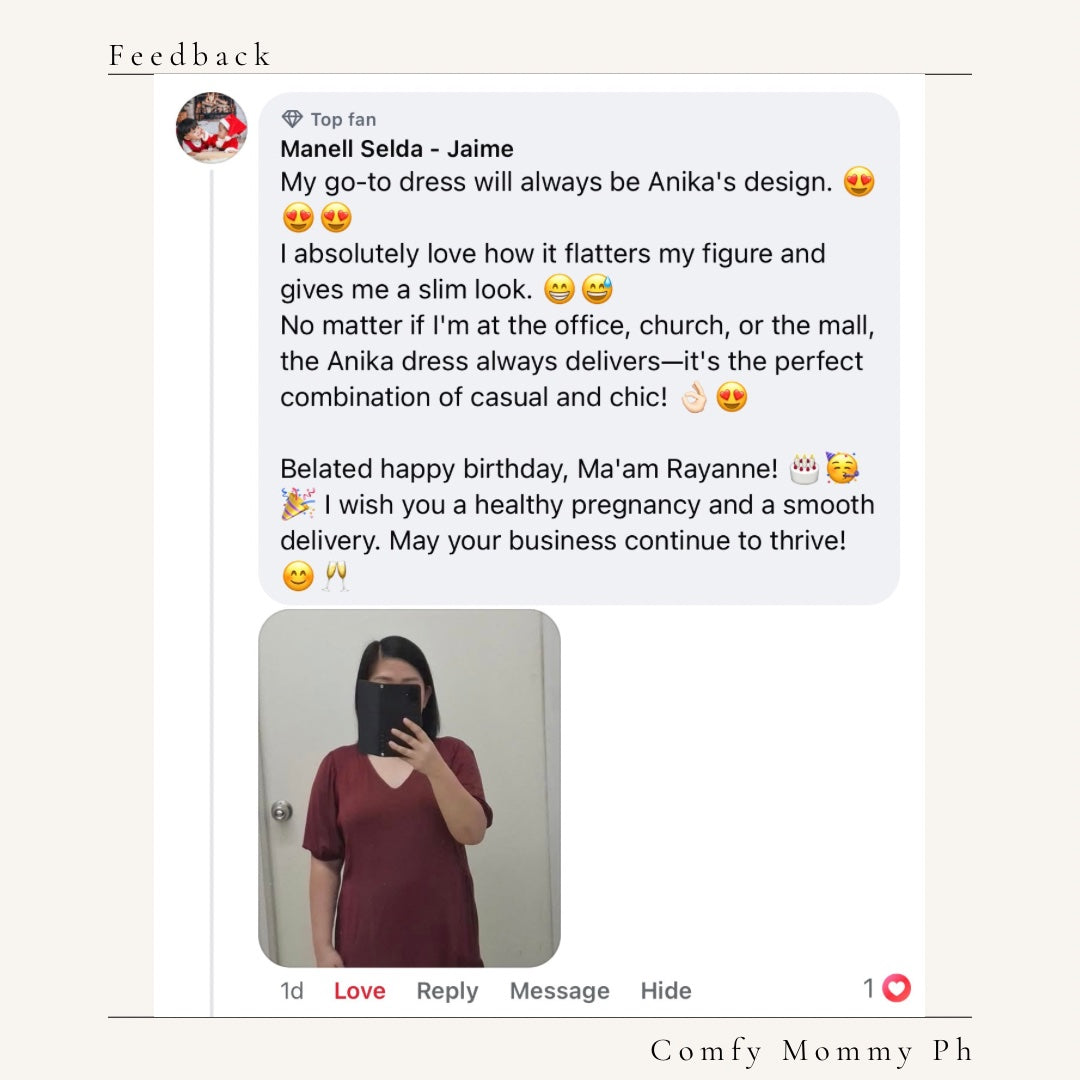1080x1080 pixels.
Task: View the reaction count number 1
Action: [869, 988]
